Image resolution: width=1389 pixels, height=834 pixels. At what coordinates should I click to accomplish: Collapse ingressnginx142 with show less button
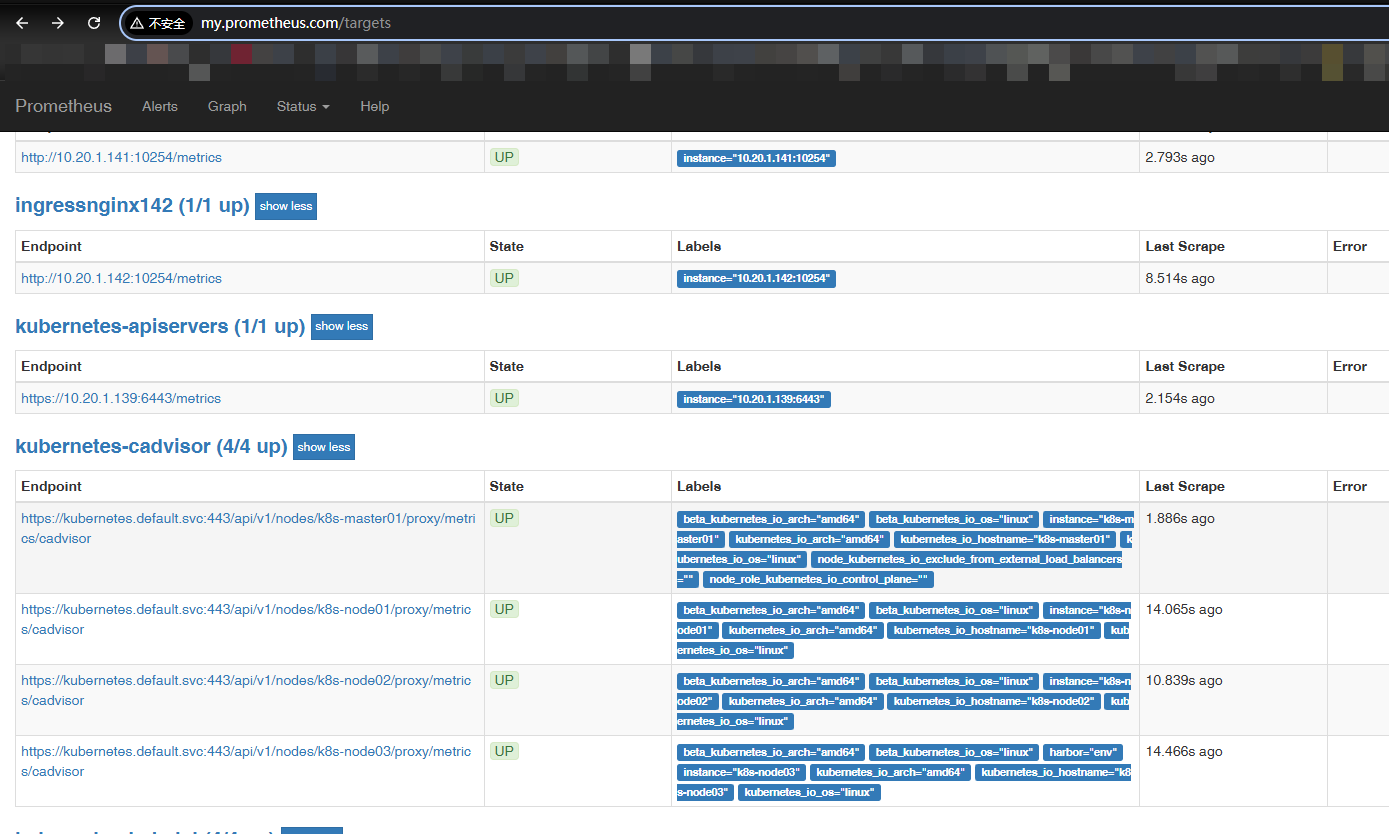click(286, 206)
